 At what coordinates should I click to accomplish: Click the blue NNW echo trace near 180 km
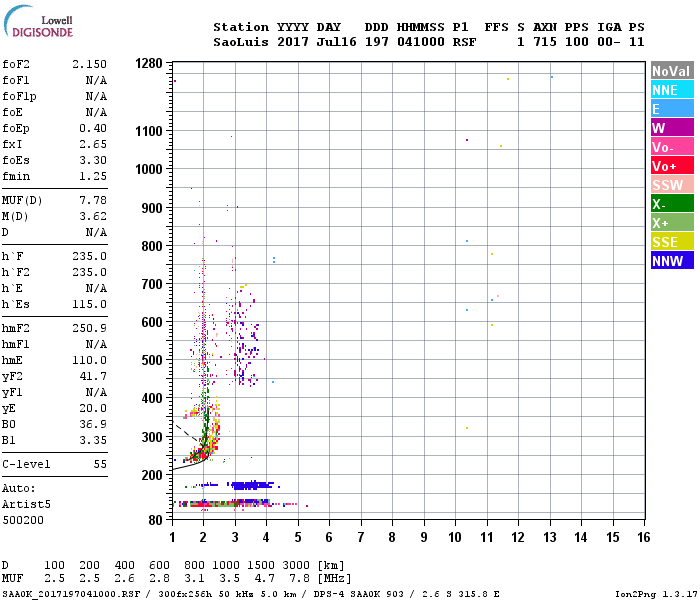pyautogui.click(x=252, y=485)
